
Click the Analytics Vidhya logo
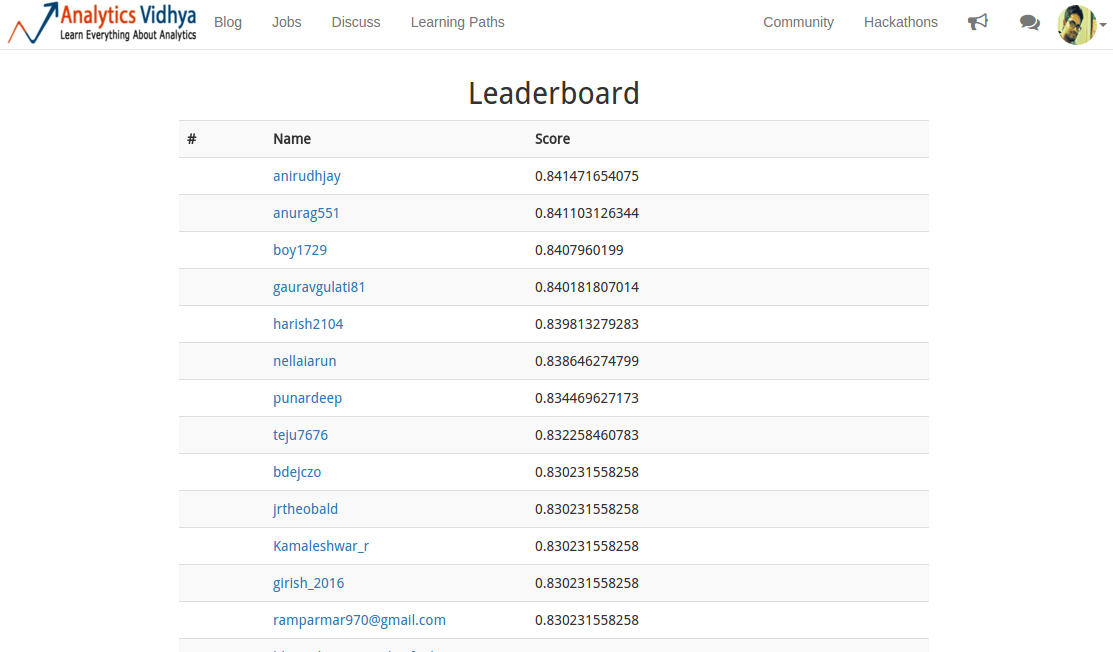(102, 23)
